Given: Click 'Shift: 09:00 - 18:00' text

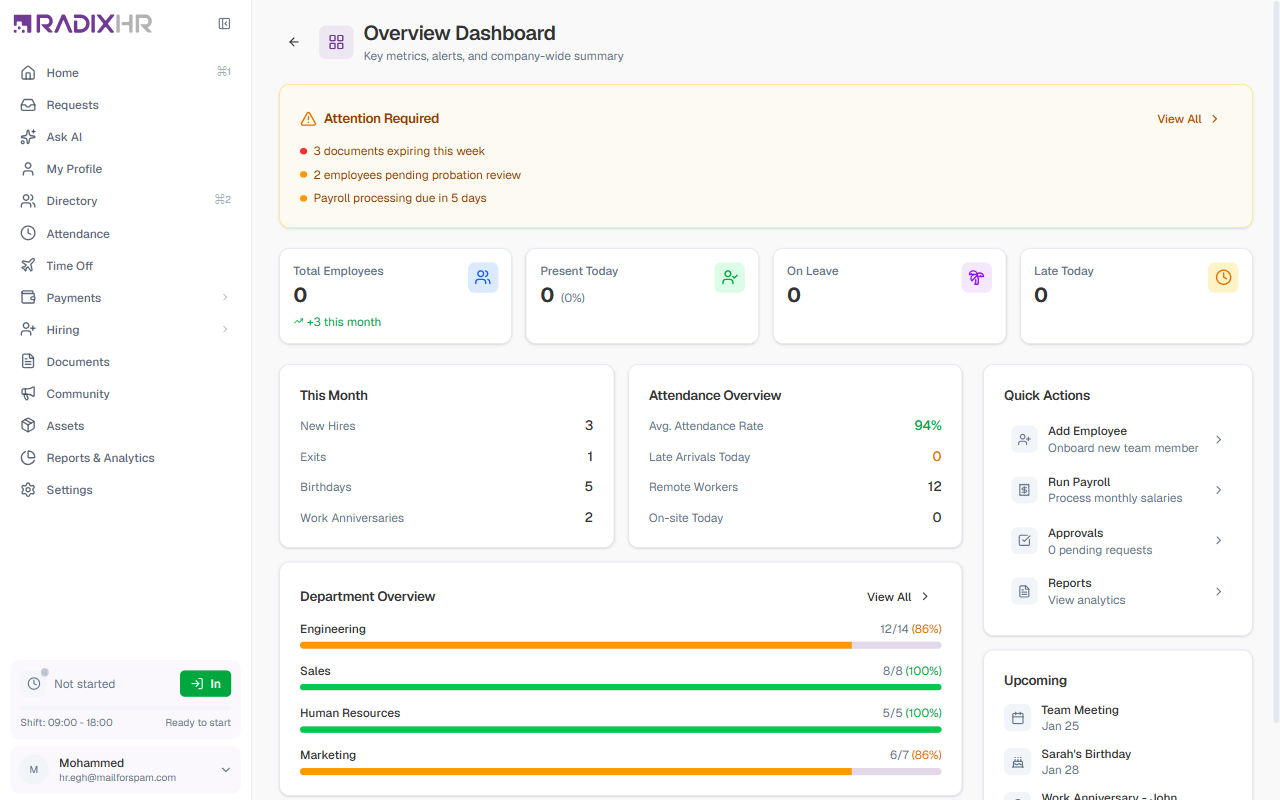Looking at the screenshot, I should (66, 722).
